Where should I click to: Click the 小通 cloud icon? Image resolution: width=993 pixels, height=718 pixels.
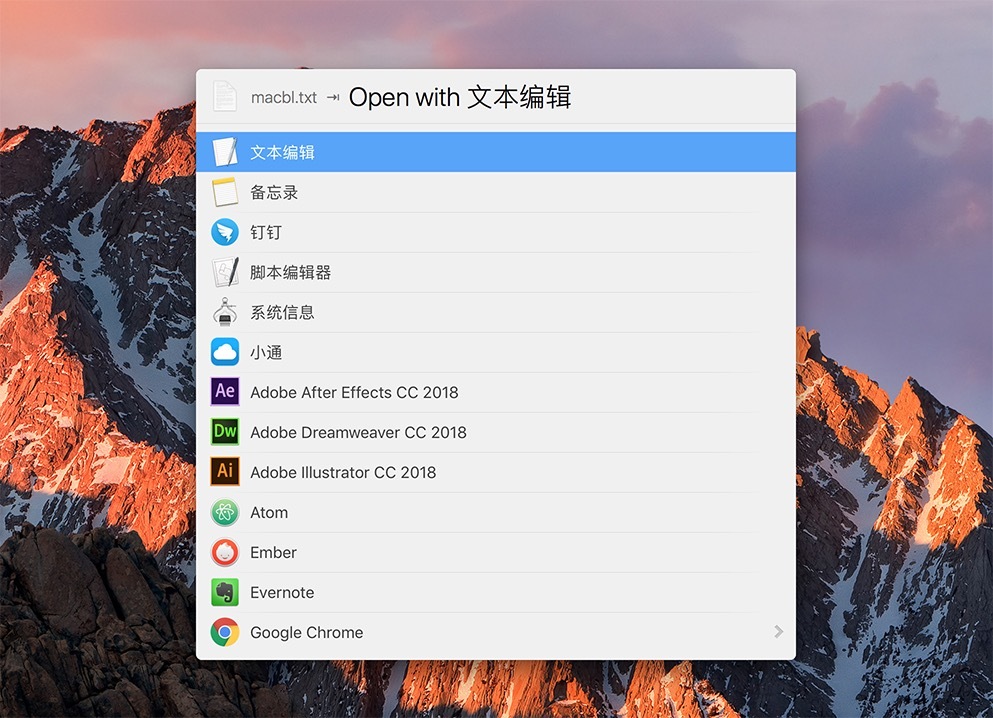pos(225,352)
